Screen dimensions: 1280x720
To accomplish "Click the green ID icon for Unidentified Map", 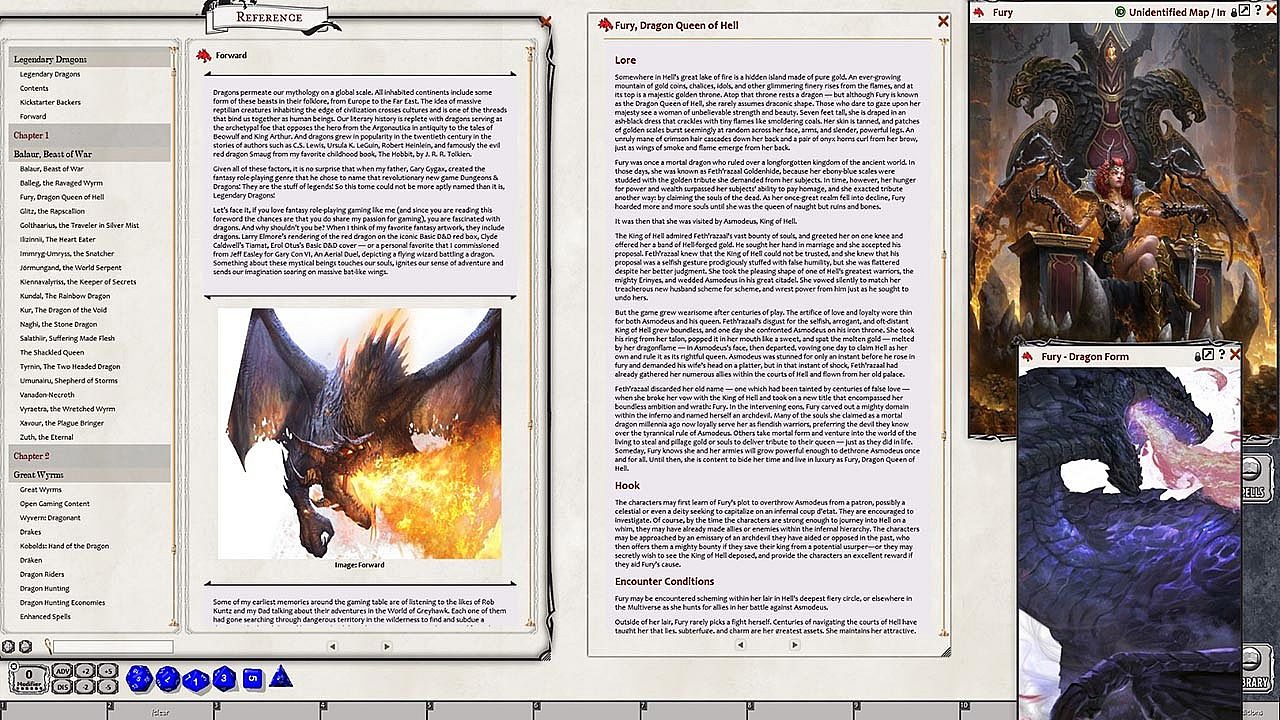I will pyautogui.click(x=1120, y=12).
